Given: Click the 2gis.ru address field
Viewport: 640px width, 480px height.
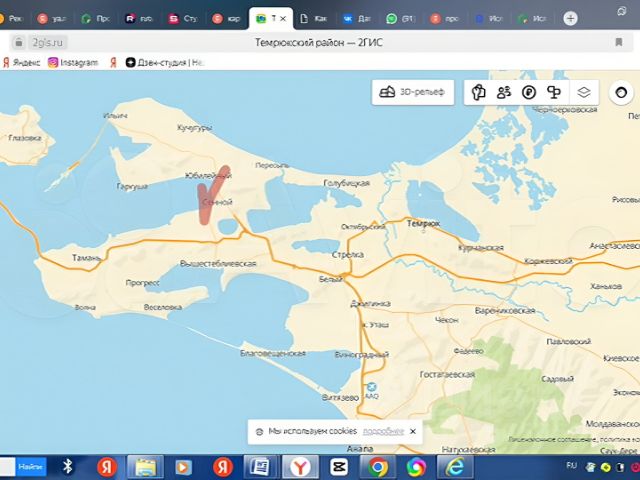Looking at the screenshot, I should click(x=47, y=42).
